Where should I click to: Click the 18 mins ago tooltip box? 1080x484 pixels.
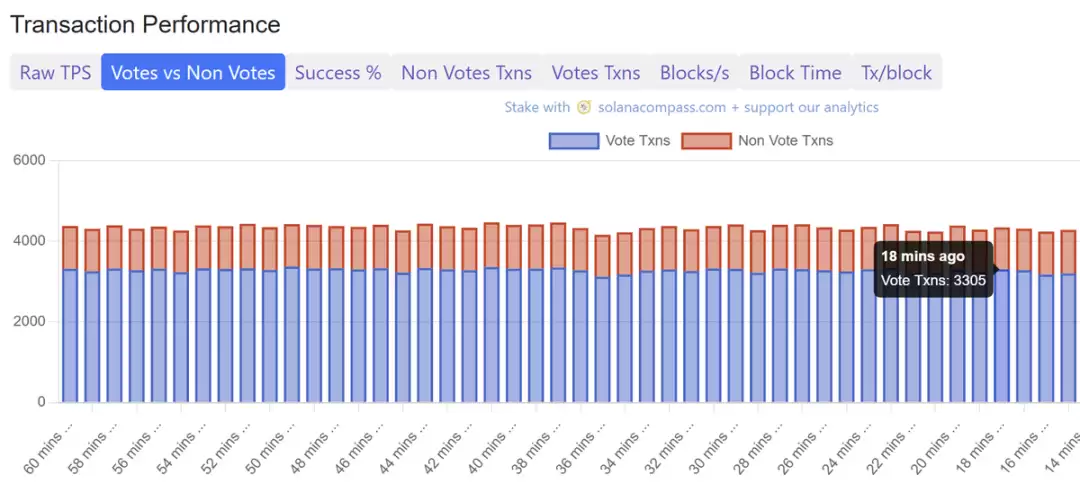pos(933,268)
